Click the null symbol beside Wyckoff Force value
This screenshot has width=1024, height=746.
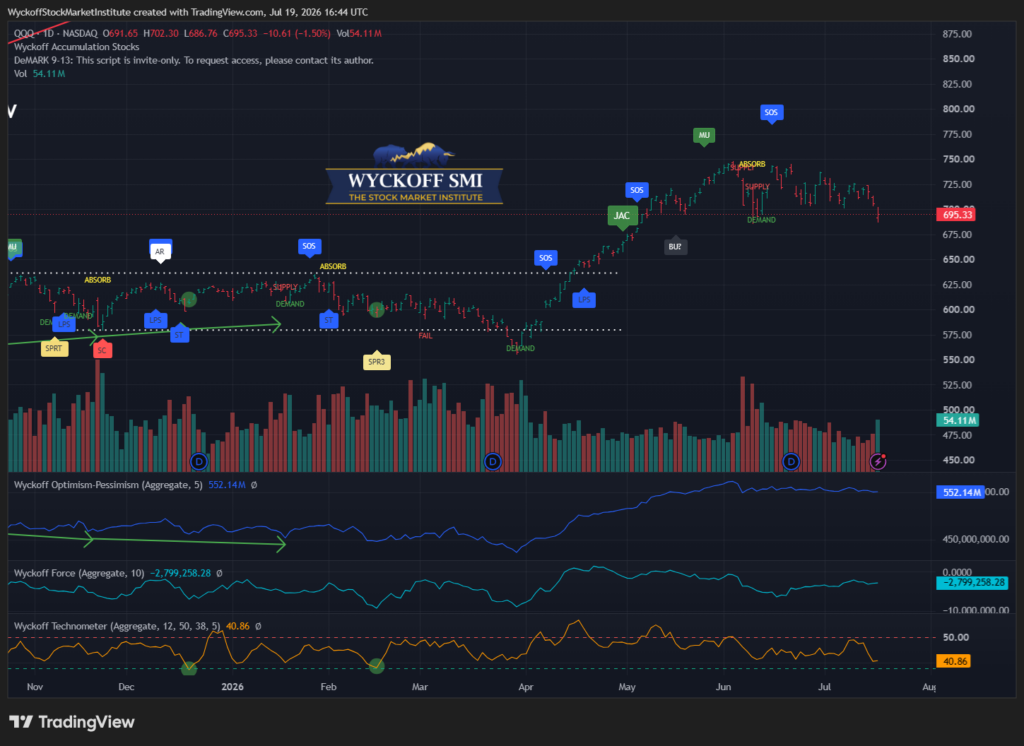[219, 573]
